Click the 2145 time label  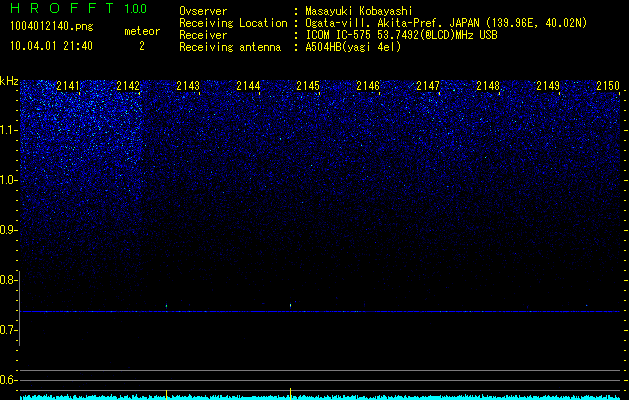point(308,86)
